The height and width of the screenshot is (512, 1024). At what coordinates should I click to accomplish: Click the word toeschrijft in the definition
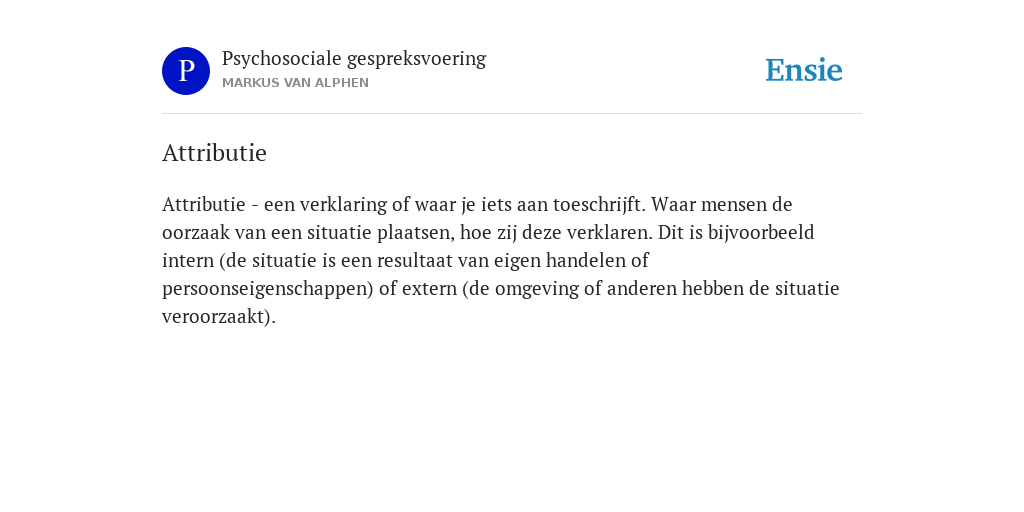(599, 204)
